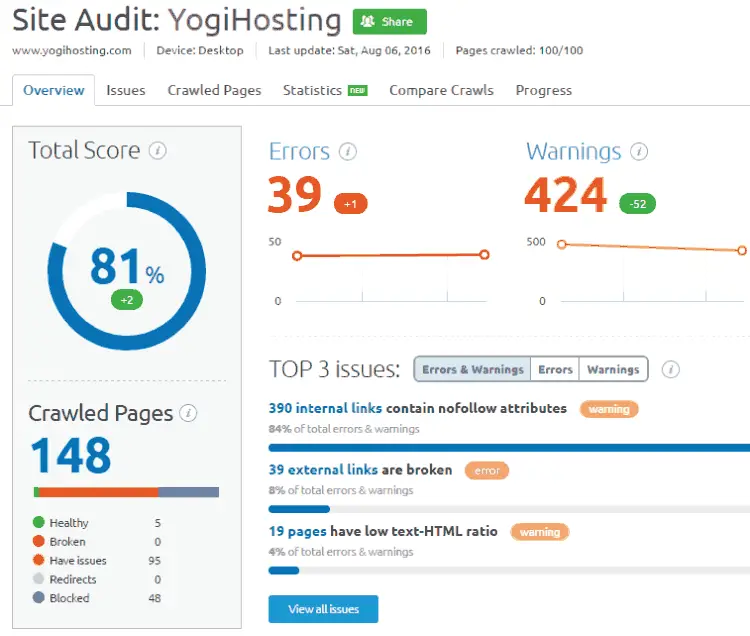Viewport: 750px width, 636px height.
Task: Click the +1 errors change badge
Action: (x=350, y=204)
